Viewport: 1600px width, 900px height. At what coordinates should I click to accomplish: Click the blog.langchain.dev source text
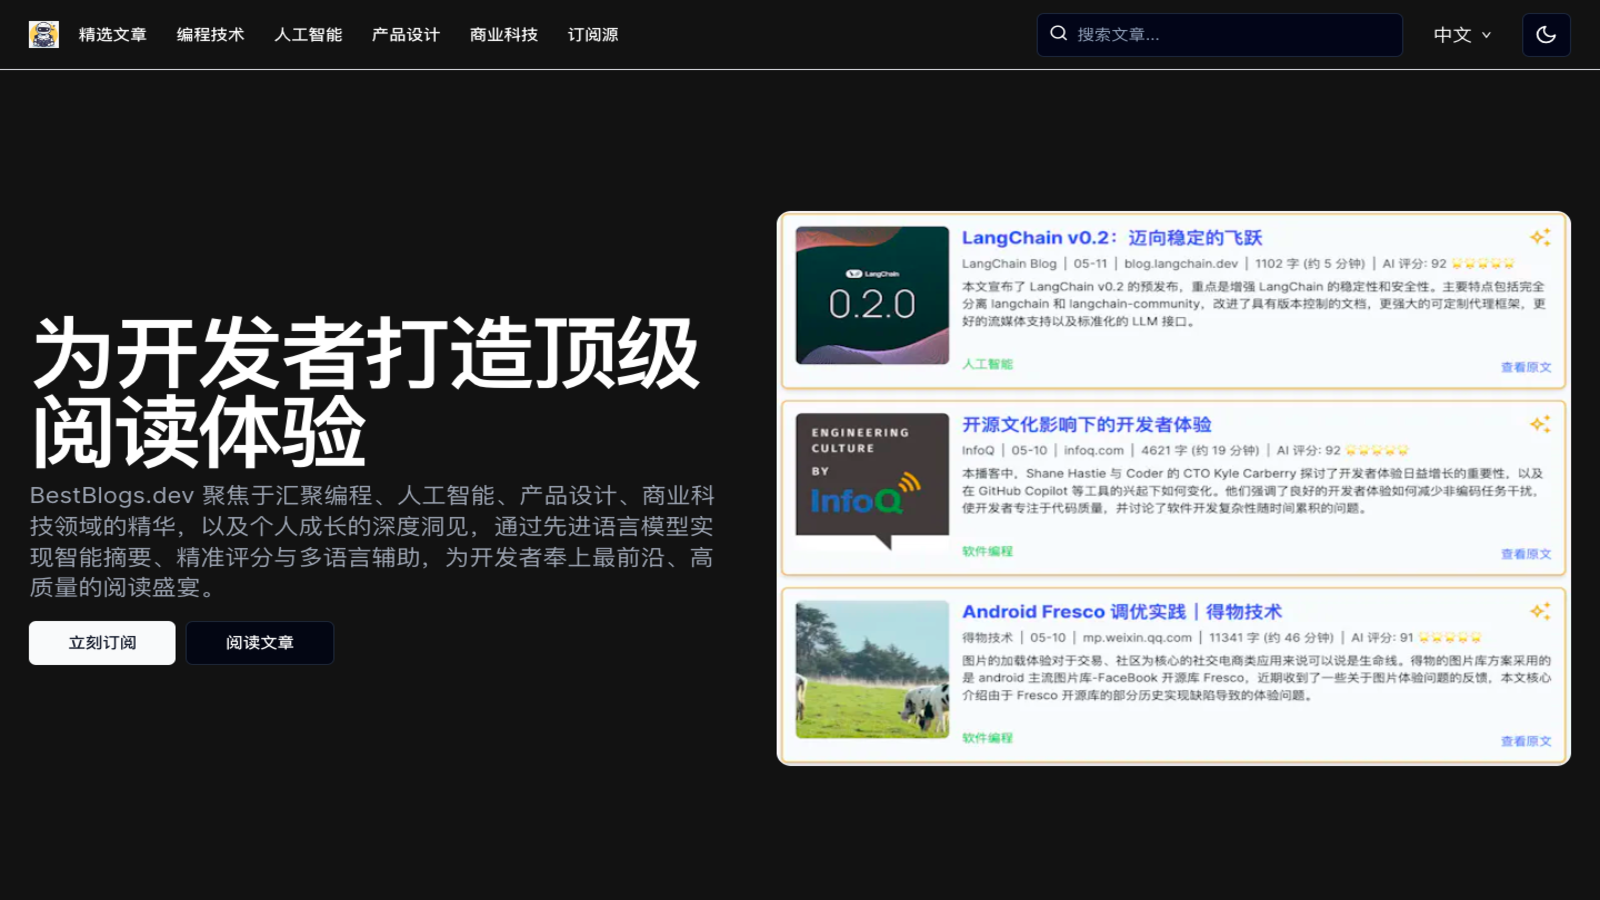(x=1181, y=264)
